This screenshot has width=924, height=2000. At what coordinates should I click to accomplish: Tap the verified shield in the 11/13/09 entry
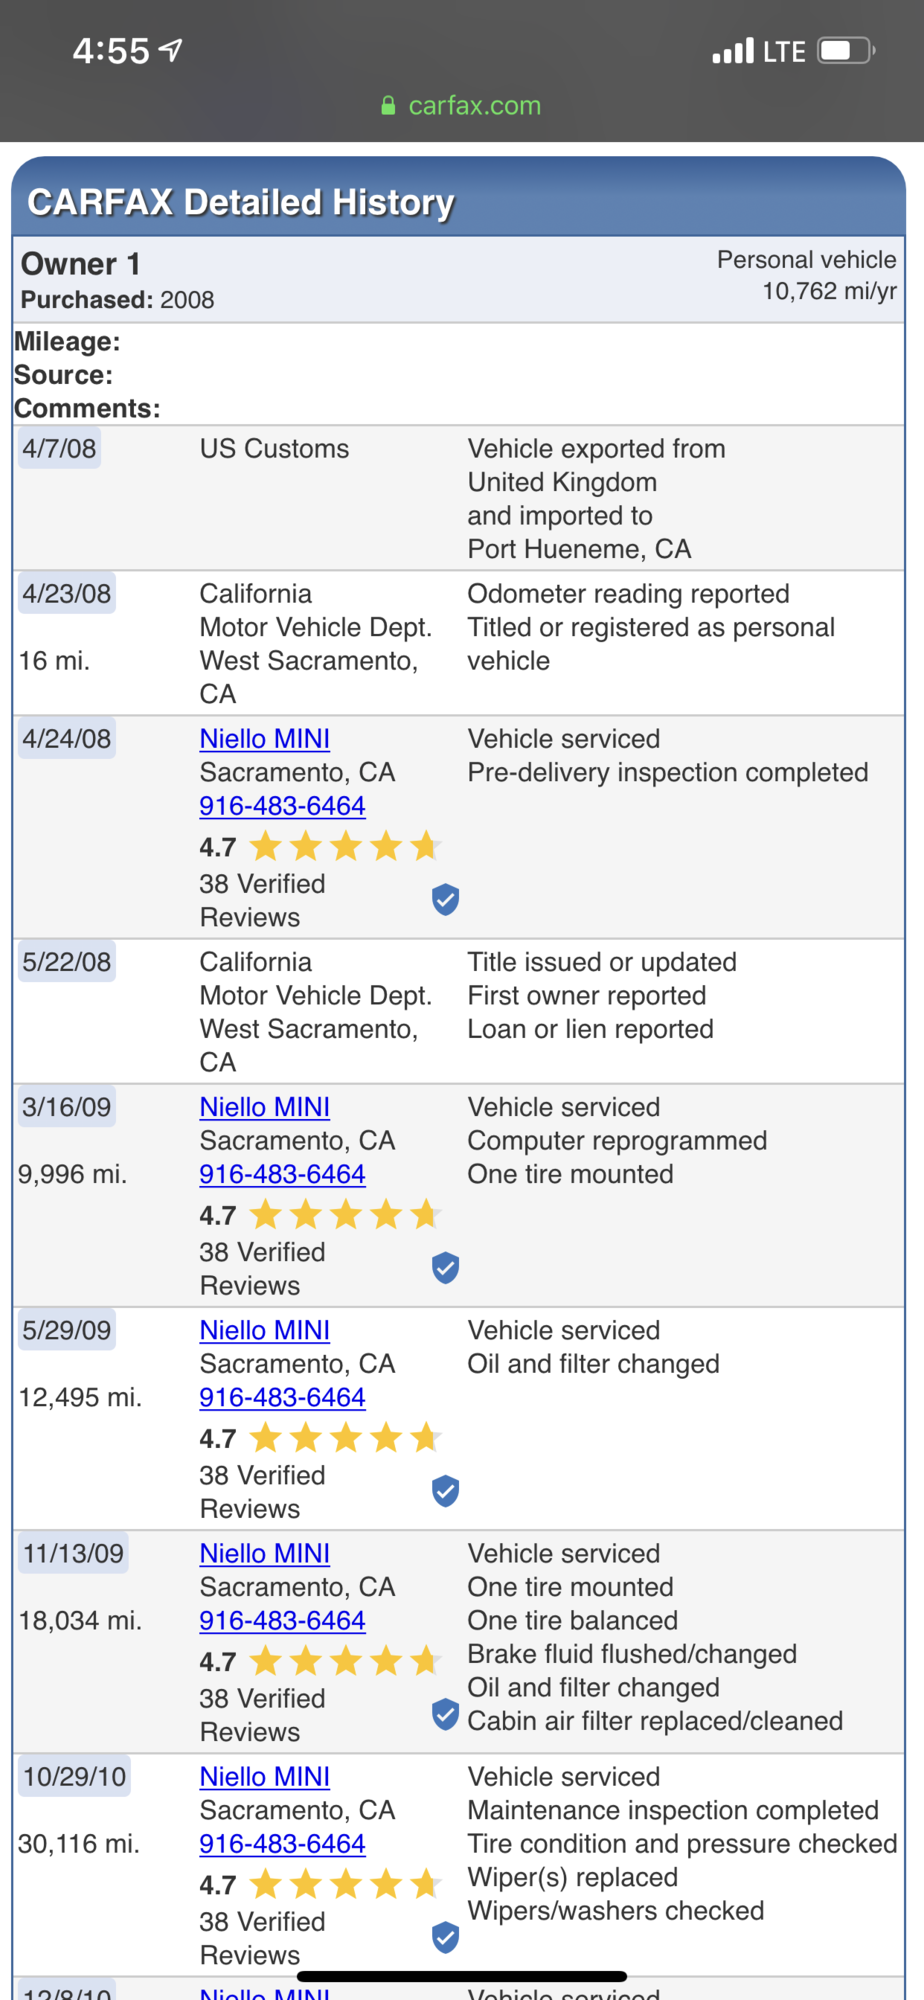point(445,1714)
